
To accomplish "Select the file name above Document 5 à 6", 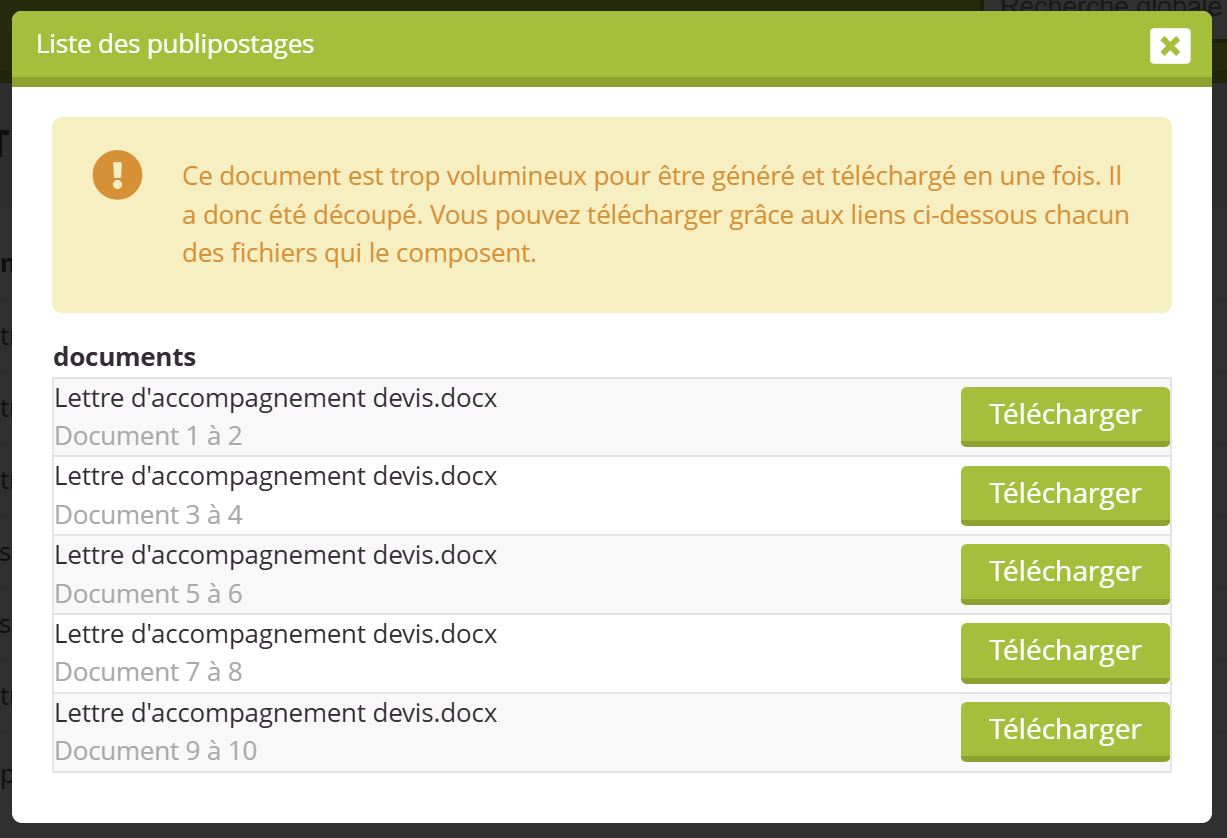I will 276,556.
